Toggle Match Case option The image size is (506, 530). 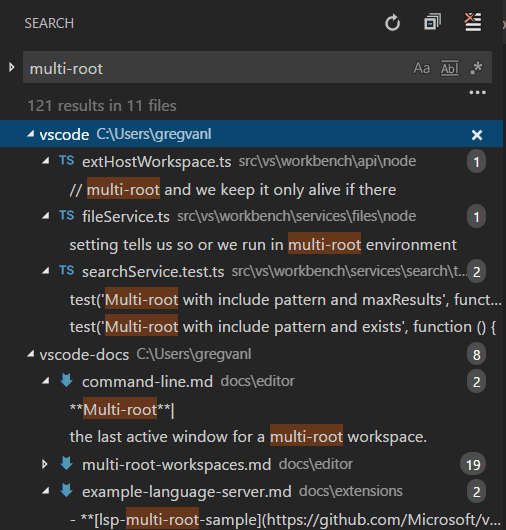click(422, 68)
